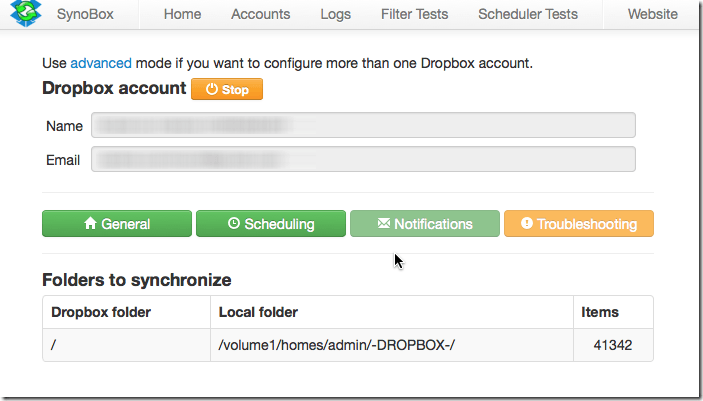Go to the Home menu item
Screen dimensions: 703x401
pos(182,14)
